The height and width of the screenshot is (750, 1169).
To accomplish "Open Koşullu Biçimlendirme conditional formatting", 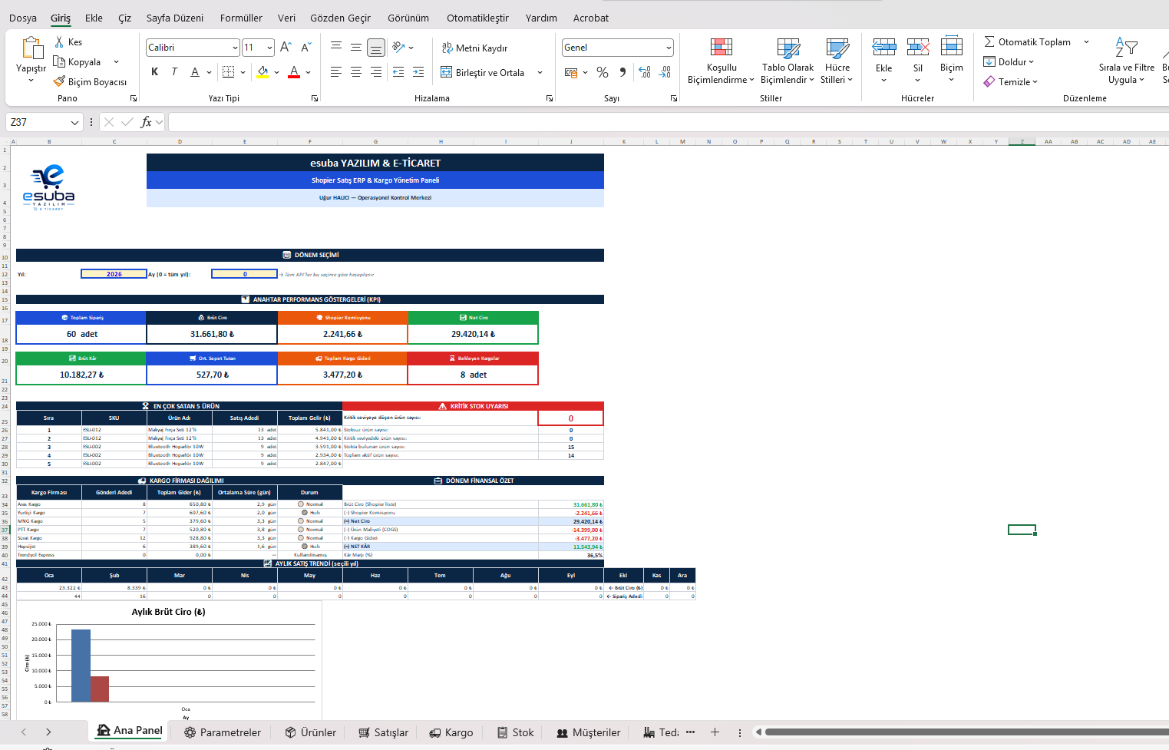I will (x=721, y=60).
